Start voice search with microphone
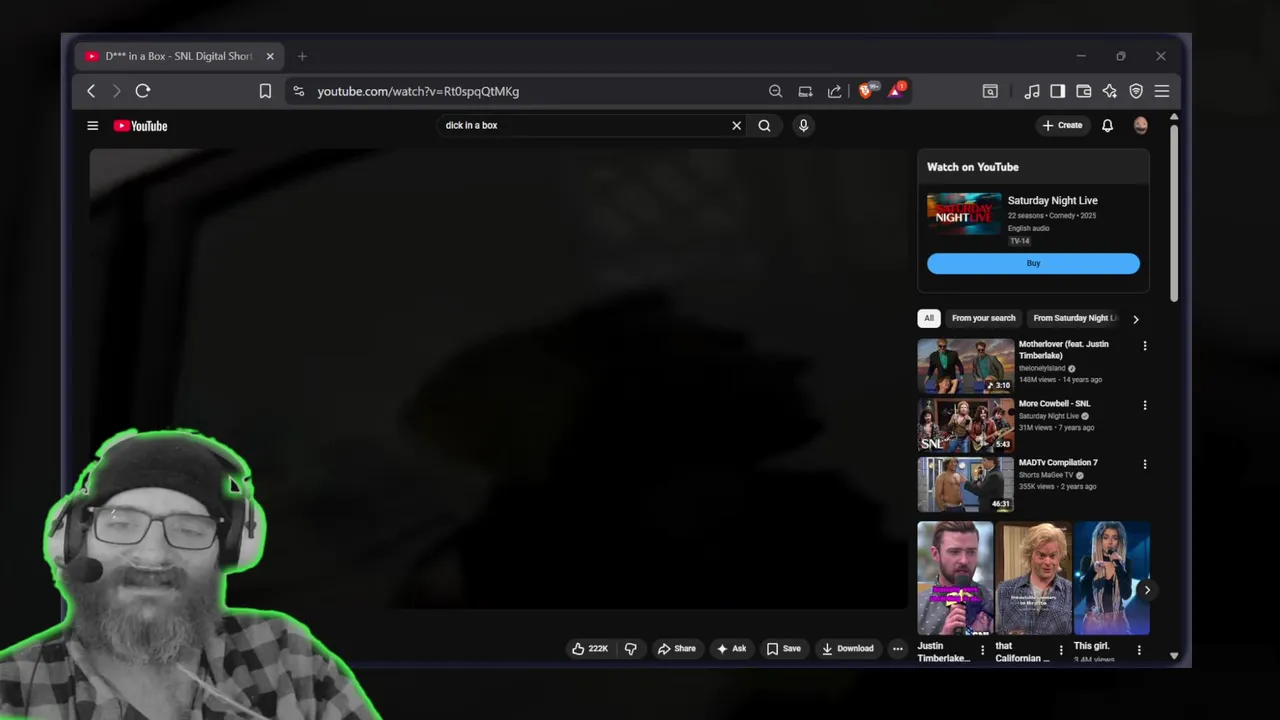 pos(803,126)
